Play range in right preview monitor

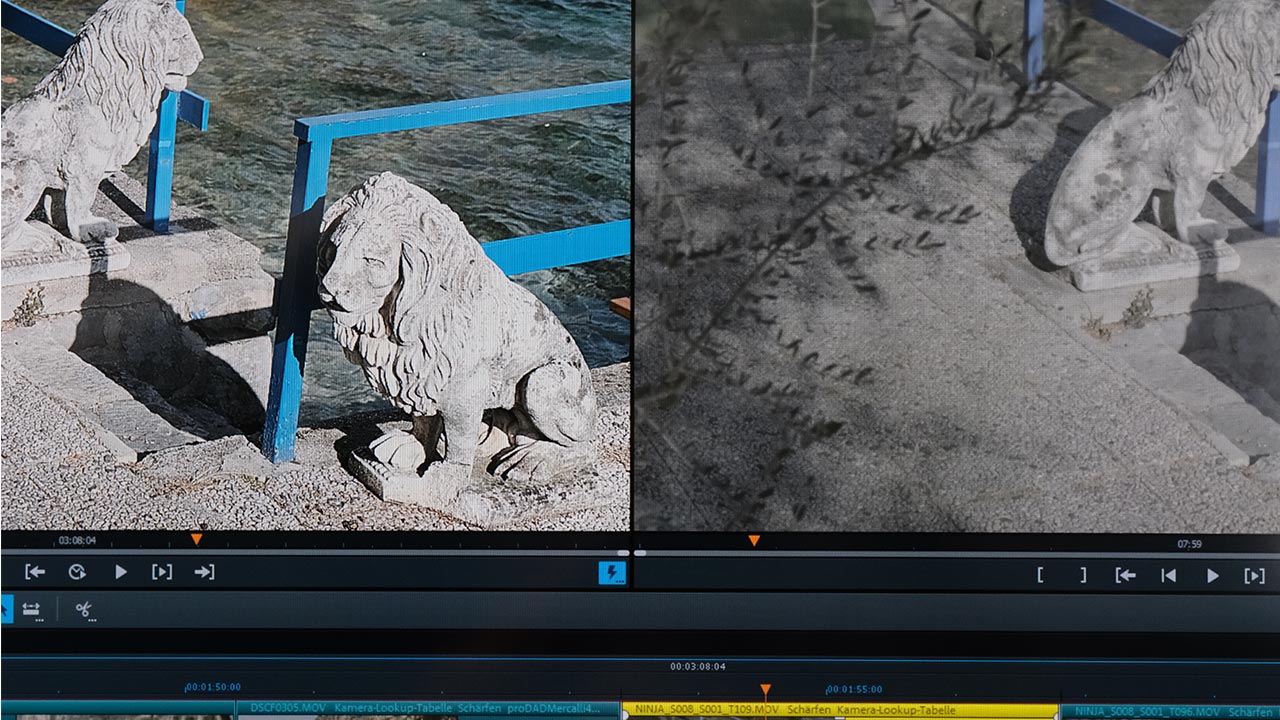[x=1254, y=575]
